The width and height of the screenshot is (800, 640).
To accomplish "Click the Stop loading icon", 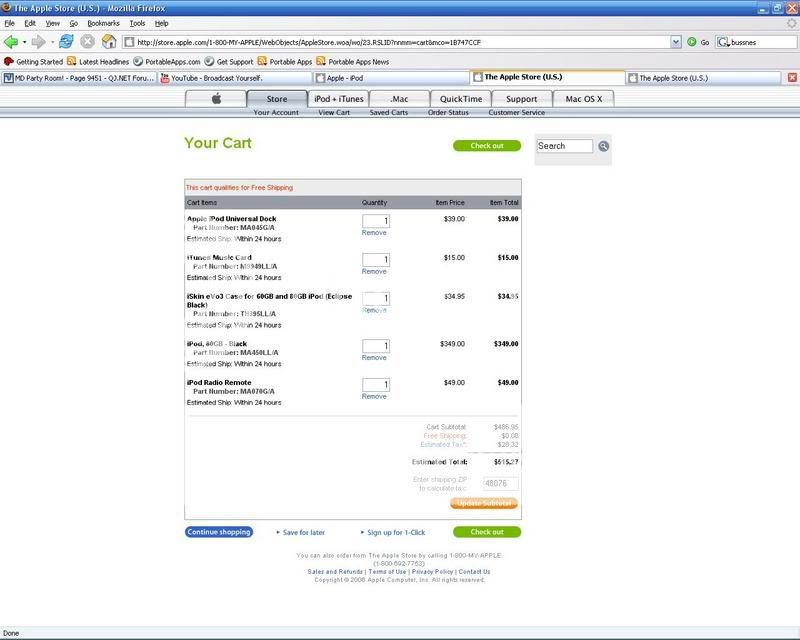I will pos(87,42).
